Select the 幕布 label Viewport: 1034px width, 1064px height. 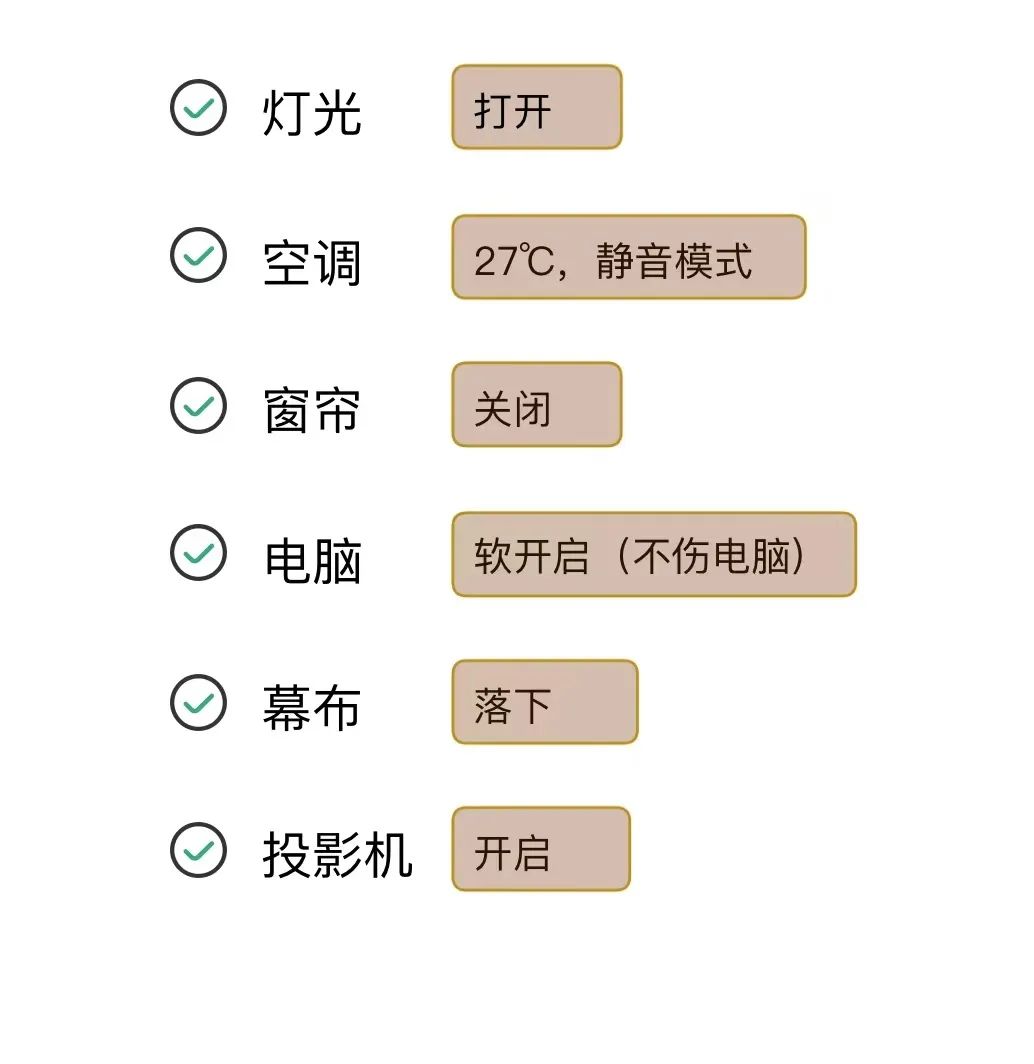pos(311,708)
